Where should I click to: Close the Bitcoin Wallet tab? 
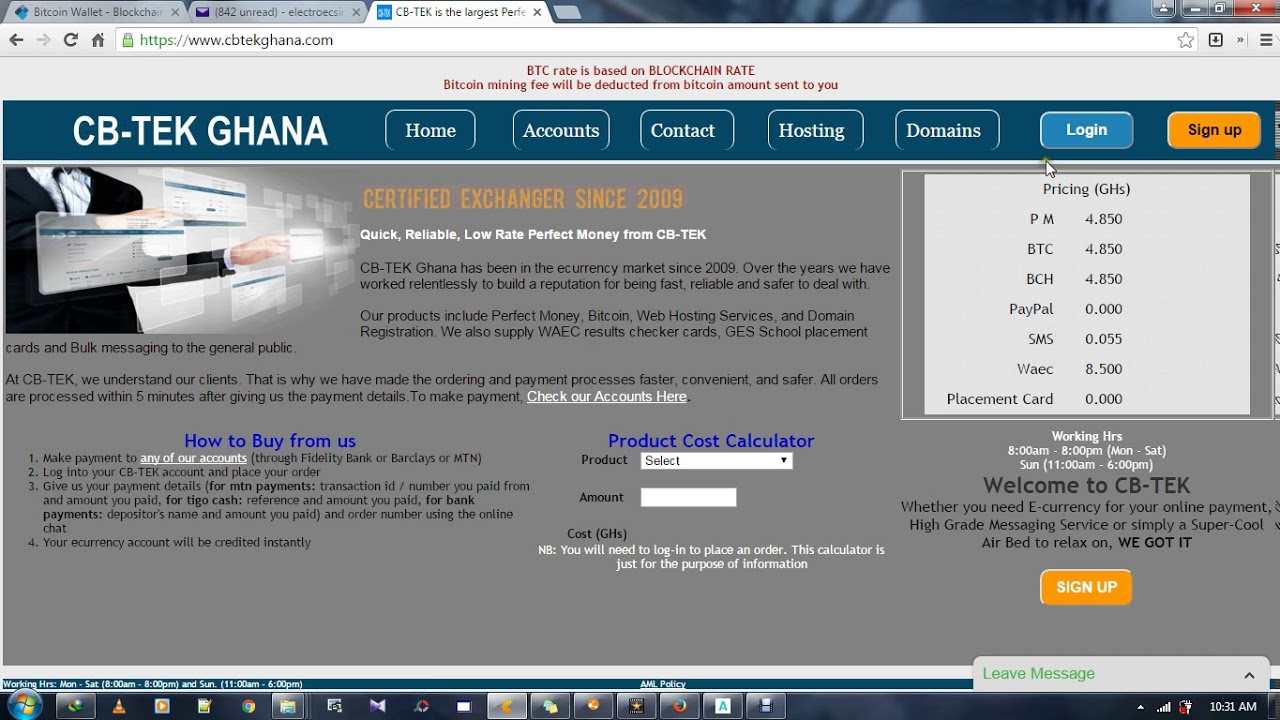[x=175, y=13]
